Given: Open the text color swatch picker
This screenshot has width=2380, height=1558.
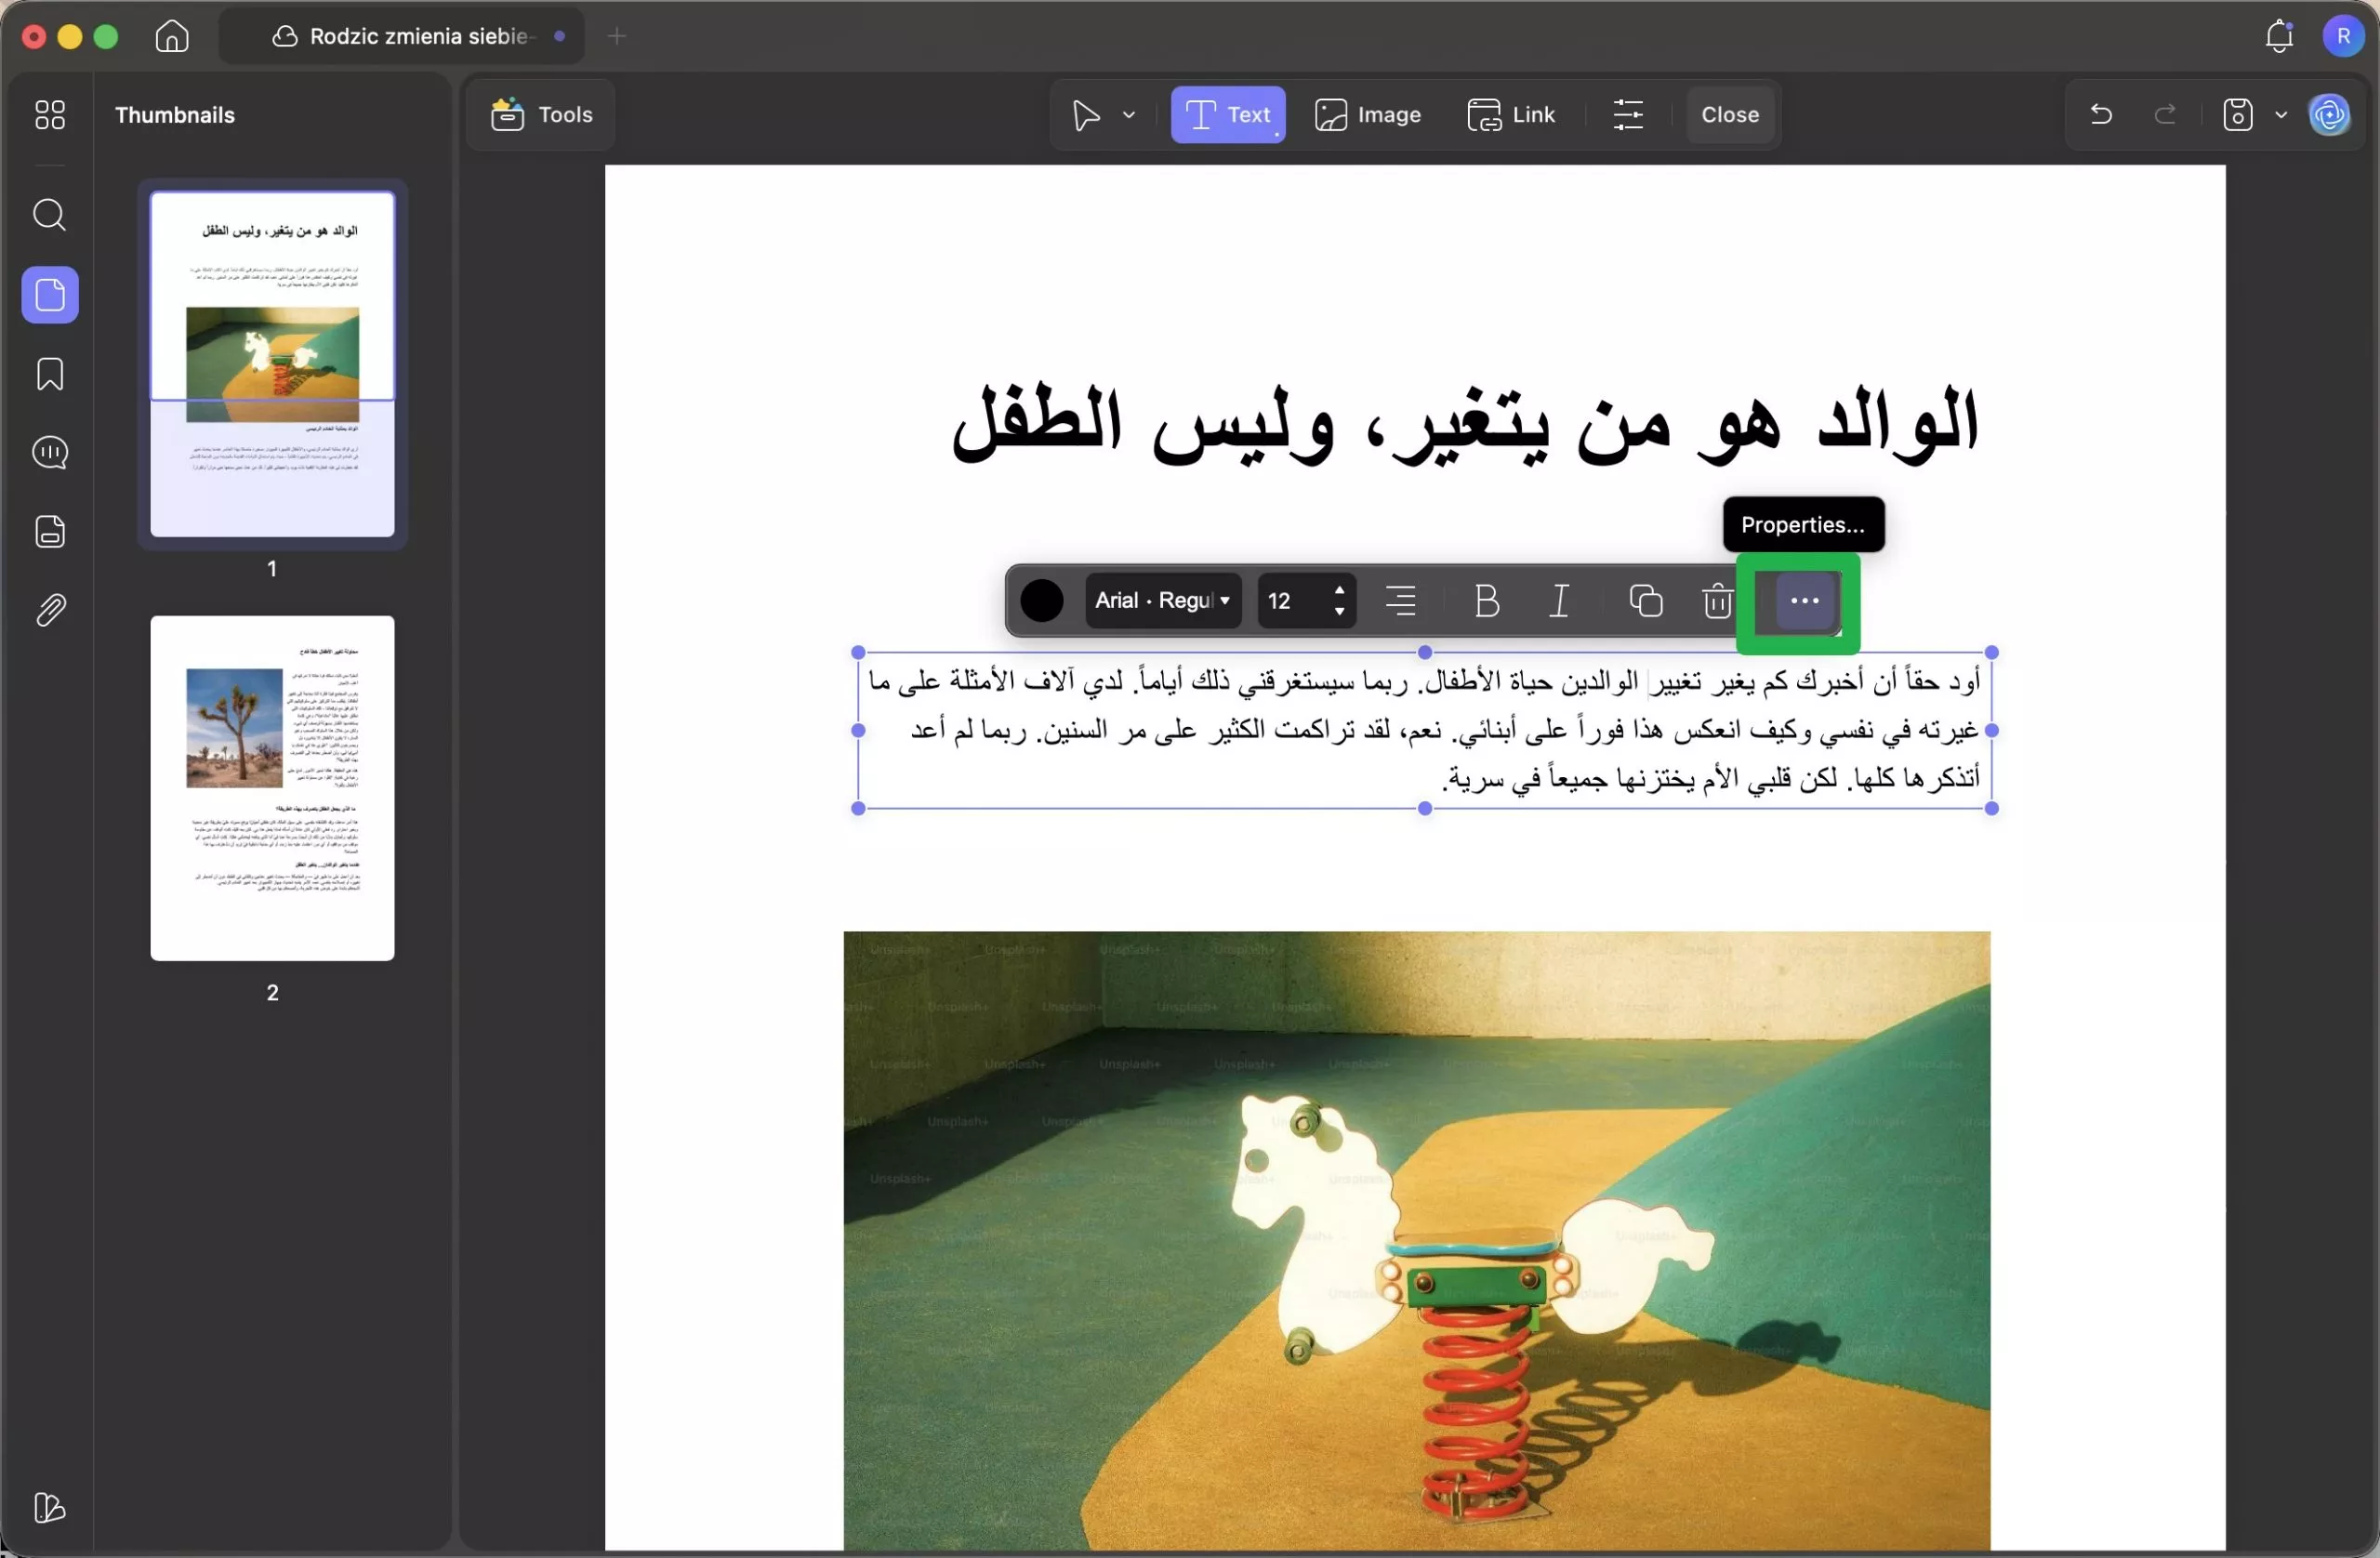Looking at the screenshot, I should (x=1042, y=601).
